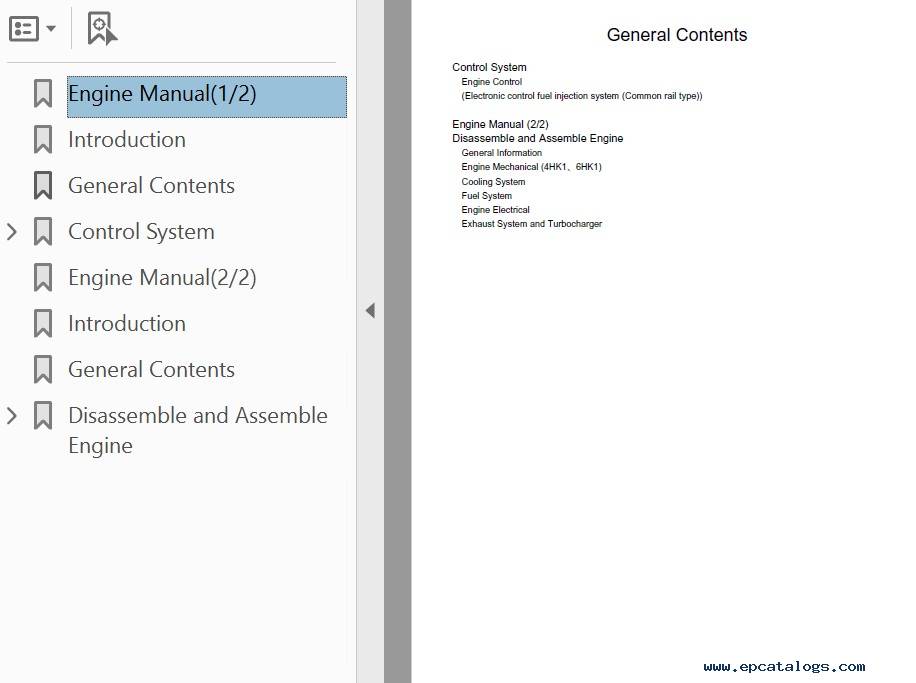Open the bookmark options menu icon
Viewport: 916px width, 683px height.
click(24, 29)
